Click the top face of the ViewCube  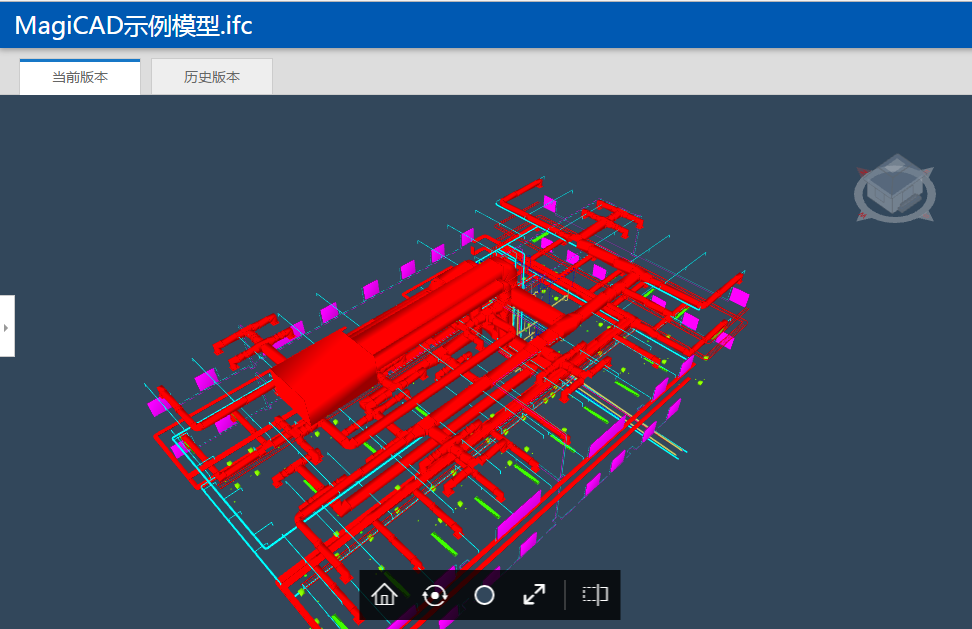[x=895, y=182]
